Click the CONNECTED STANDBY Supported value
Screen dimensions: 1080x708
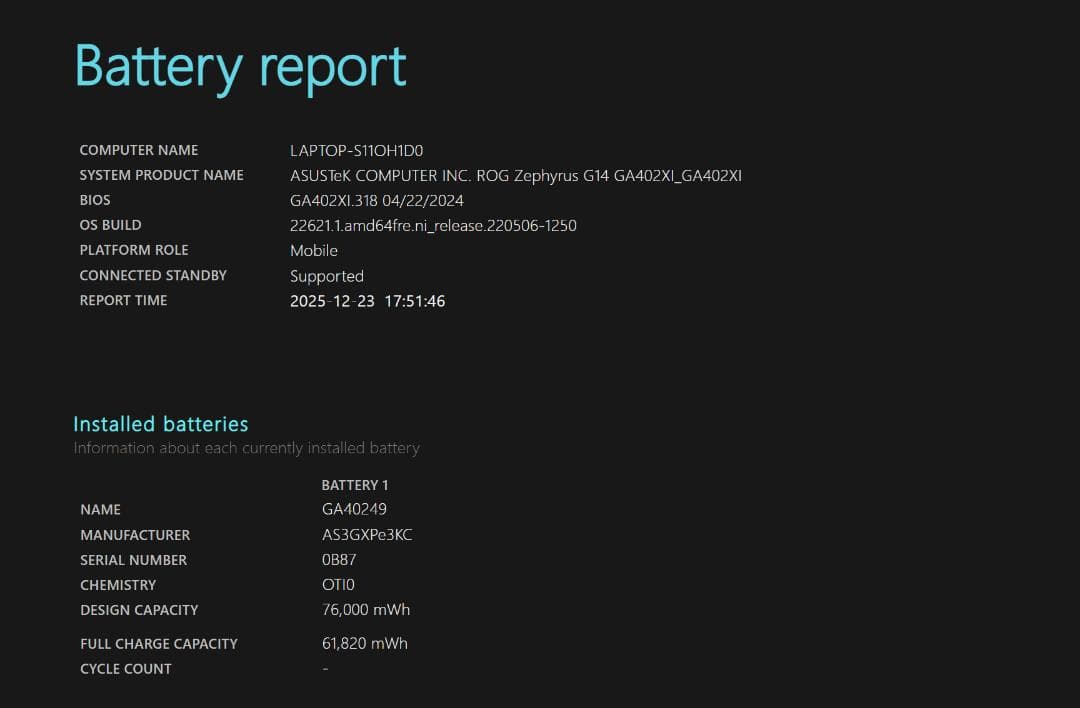[x=327, y=276]
